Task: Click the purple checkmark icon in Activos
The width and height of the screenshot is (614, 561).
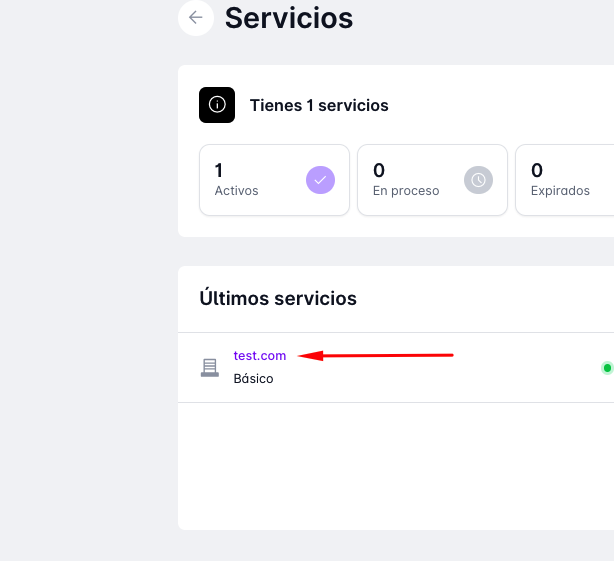Action: [320, 180]
